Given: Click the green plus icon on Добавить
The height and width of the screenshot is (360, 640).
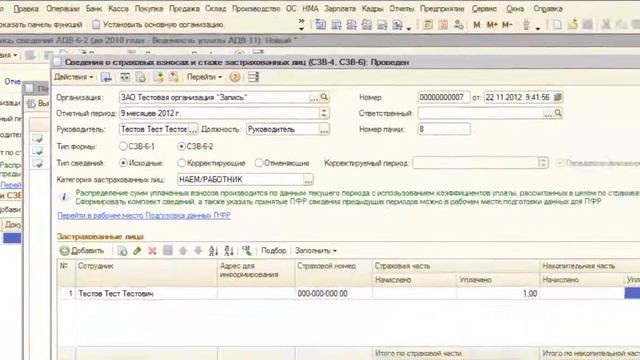Looking at the screenshot, I should [x=64, y=251].
